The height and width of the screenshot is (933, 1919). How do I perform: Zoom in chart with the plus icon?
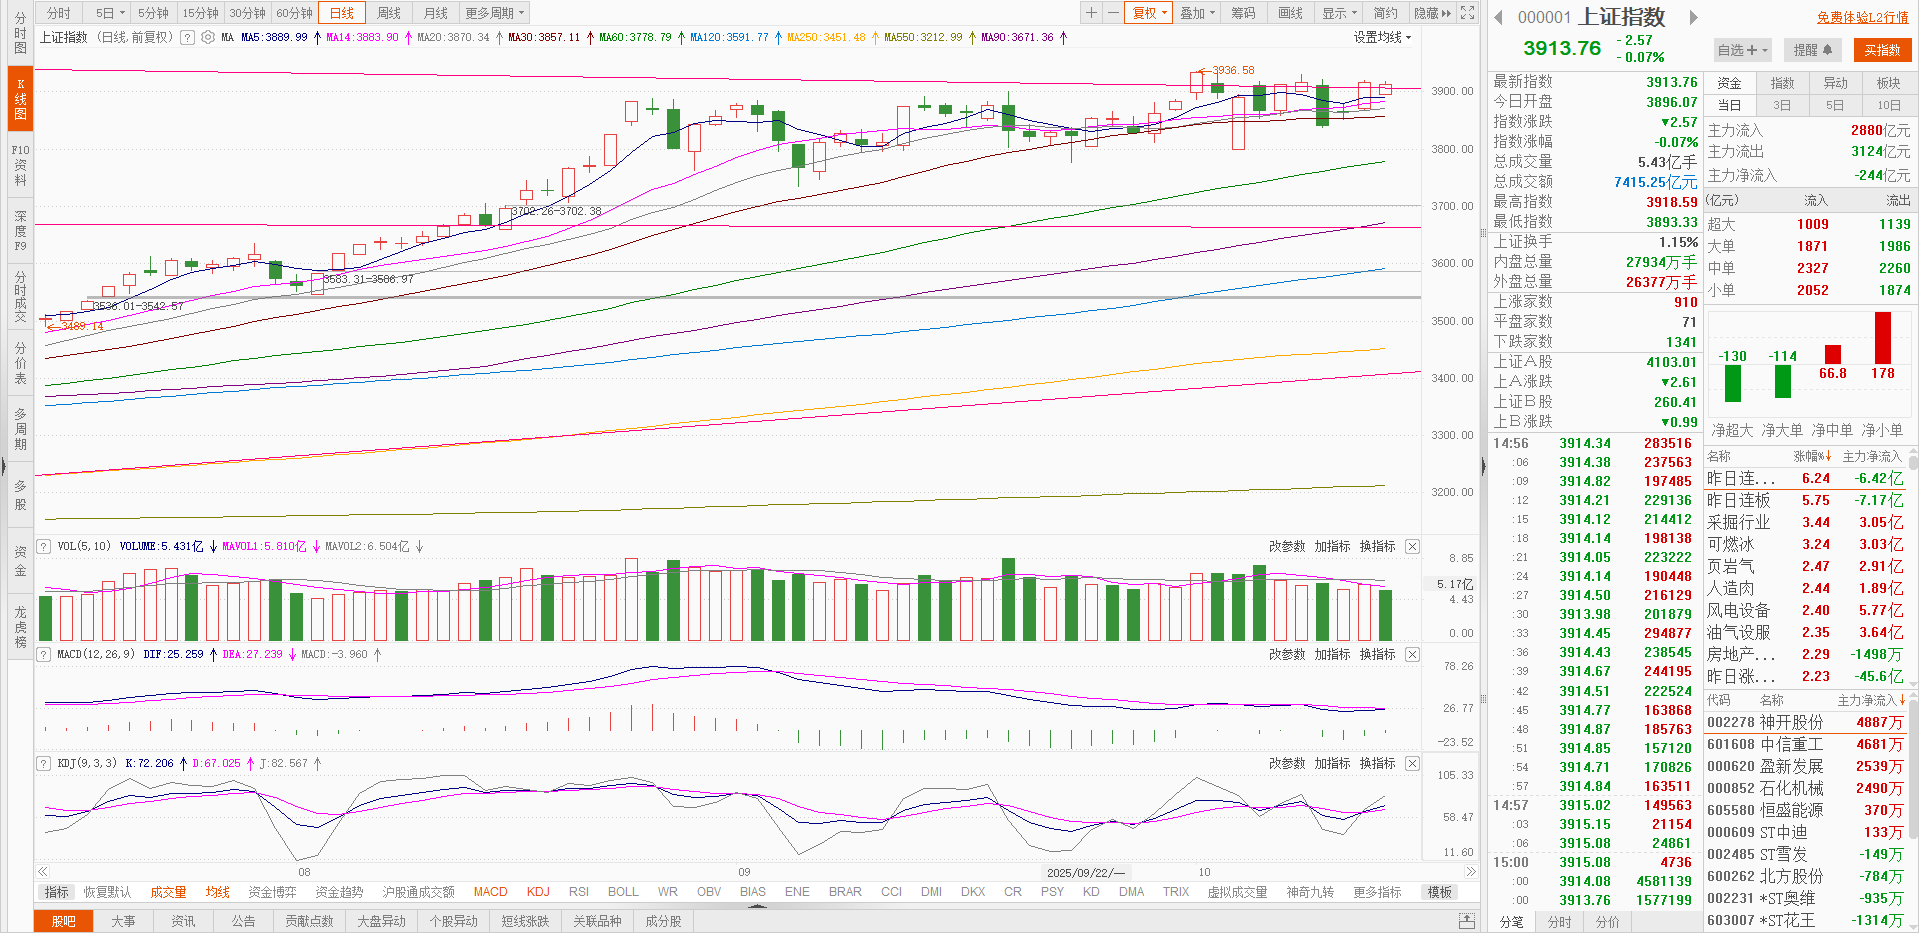point(1091,13)
